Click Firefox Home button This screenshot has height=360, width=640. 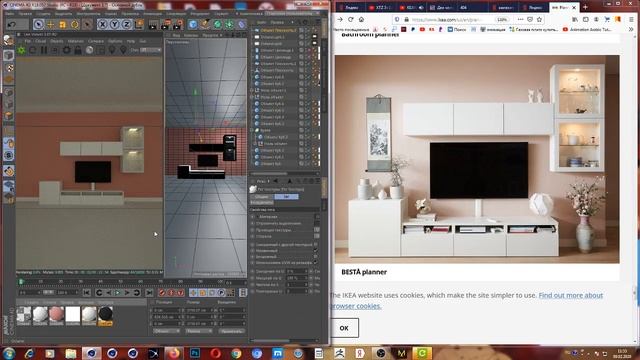coord(361,19)
